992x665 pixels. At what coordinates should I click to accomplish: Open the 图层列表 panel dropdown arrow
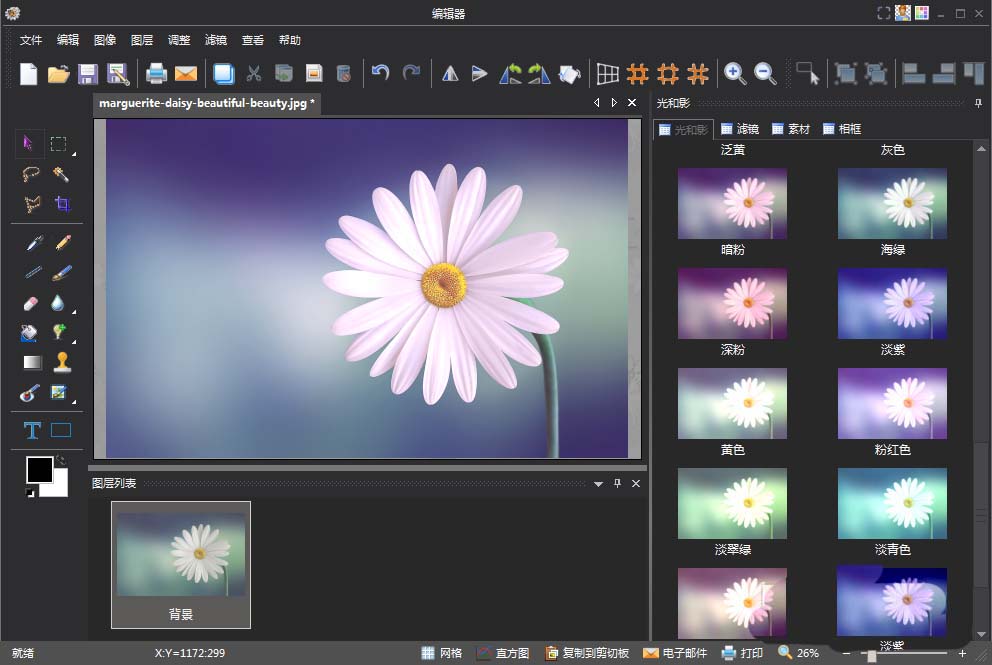[x=598, y=484]
